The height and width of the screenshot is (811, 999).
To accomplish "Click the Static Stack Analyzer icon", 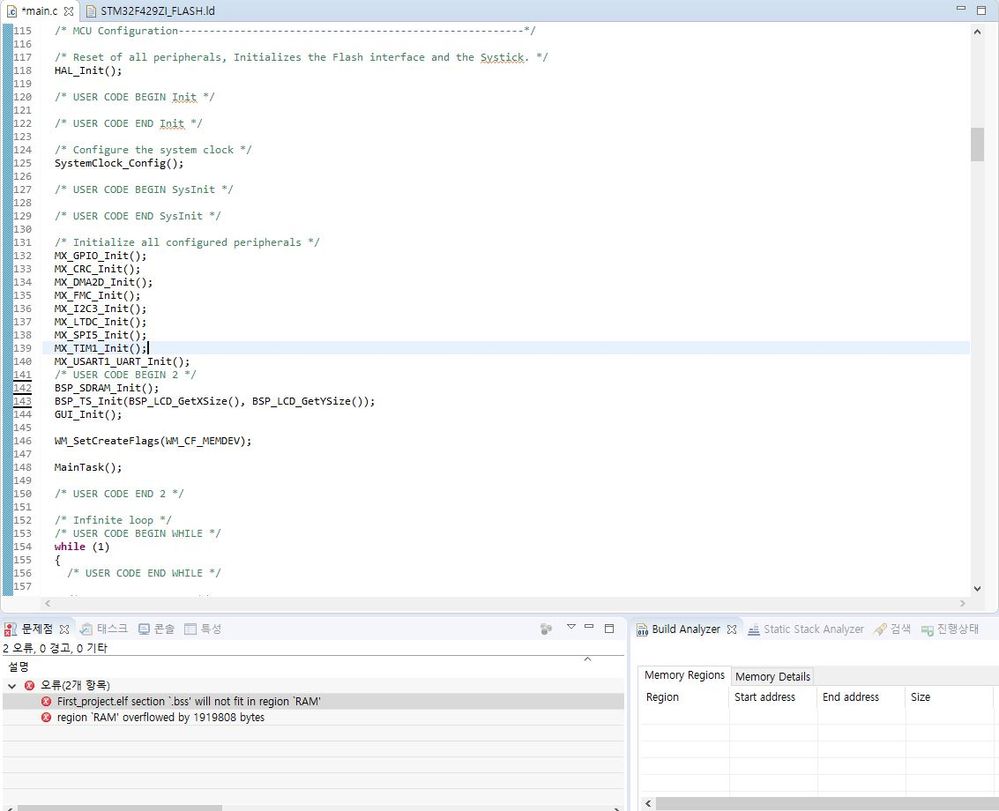I will pos(754,629).
